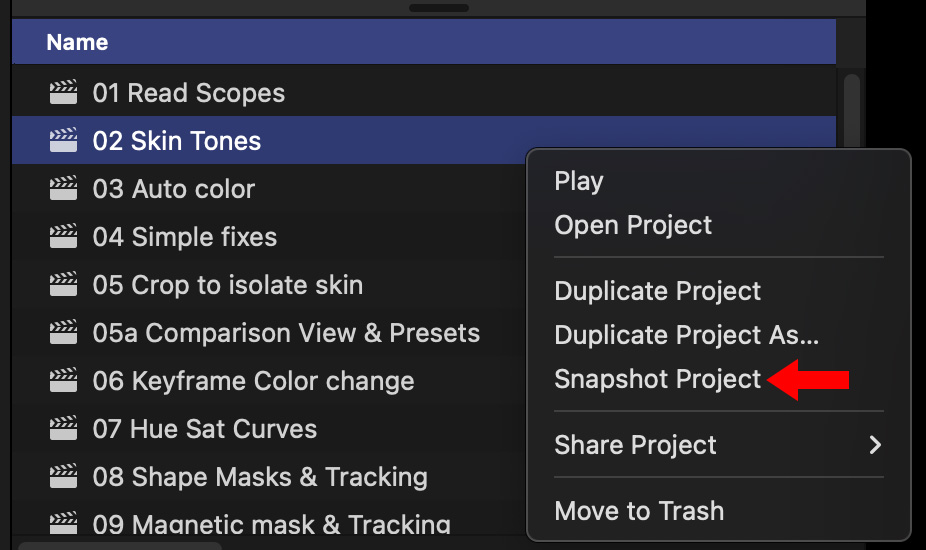The image size is (926, 550).
Task: Click the 03 Auto color clapperboard icon
Action: (63, 189)
